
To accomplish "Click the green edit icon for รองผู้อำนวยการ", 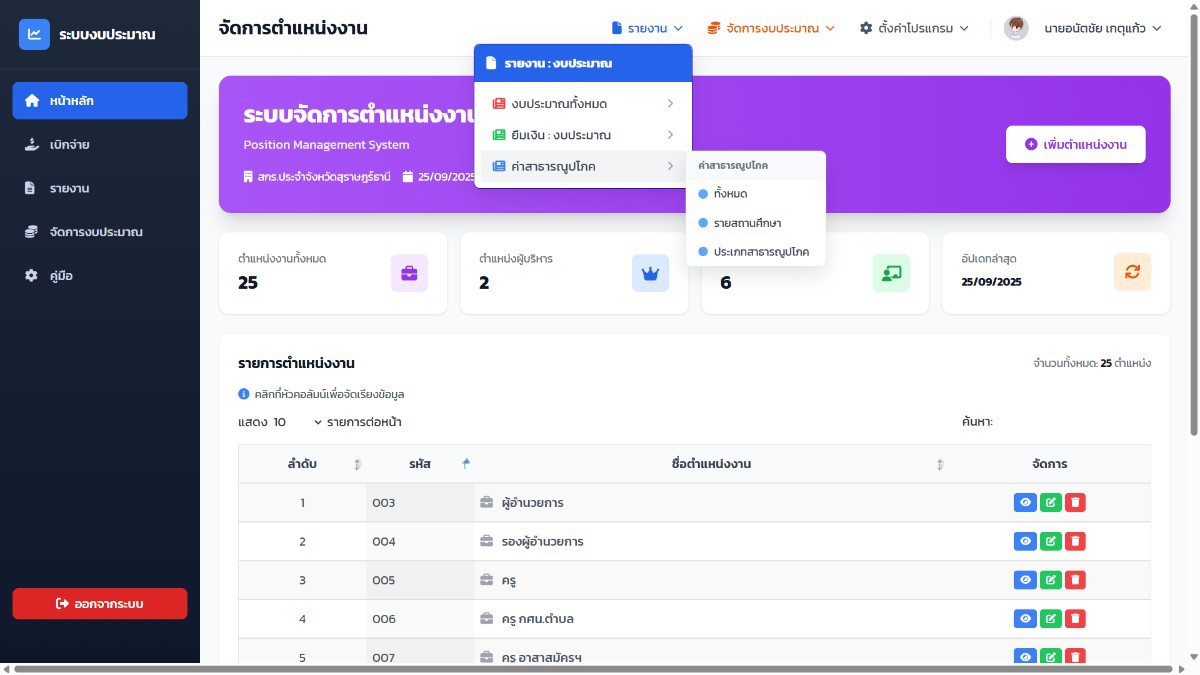I will point(1050,541).
